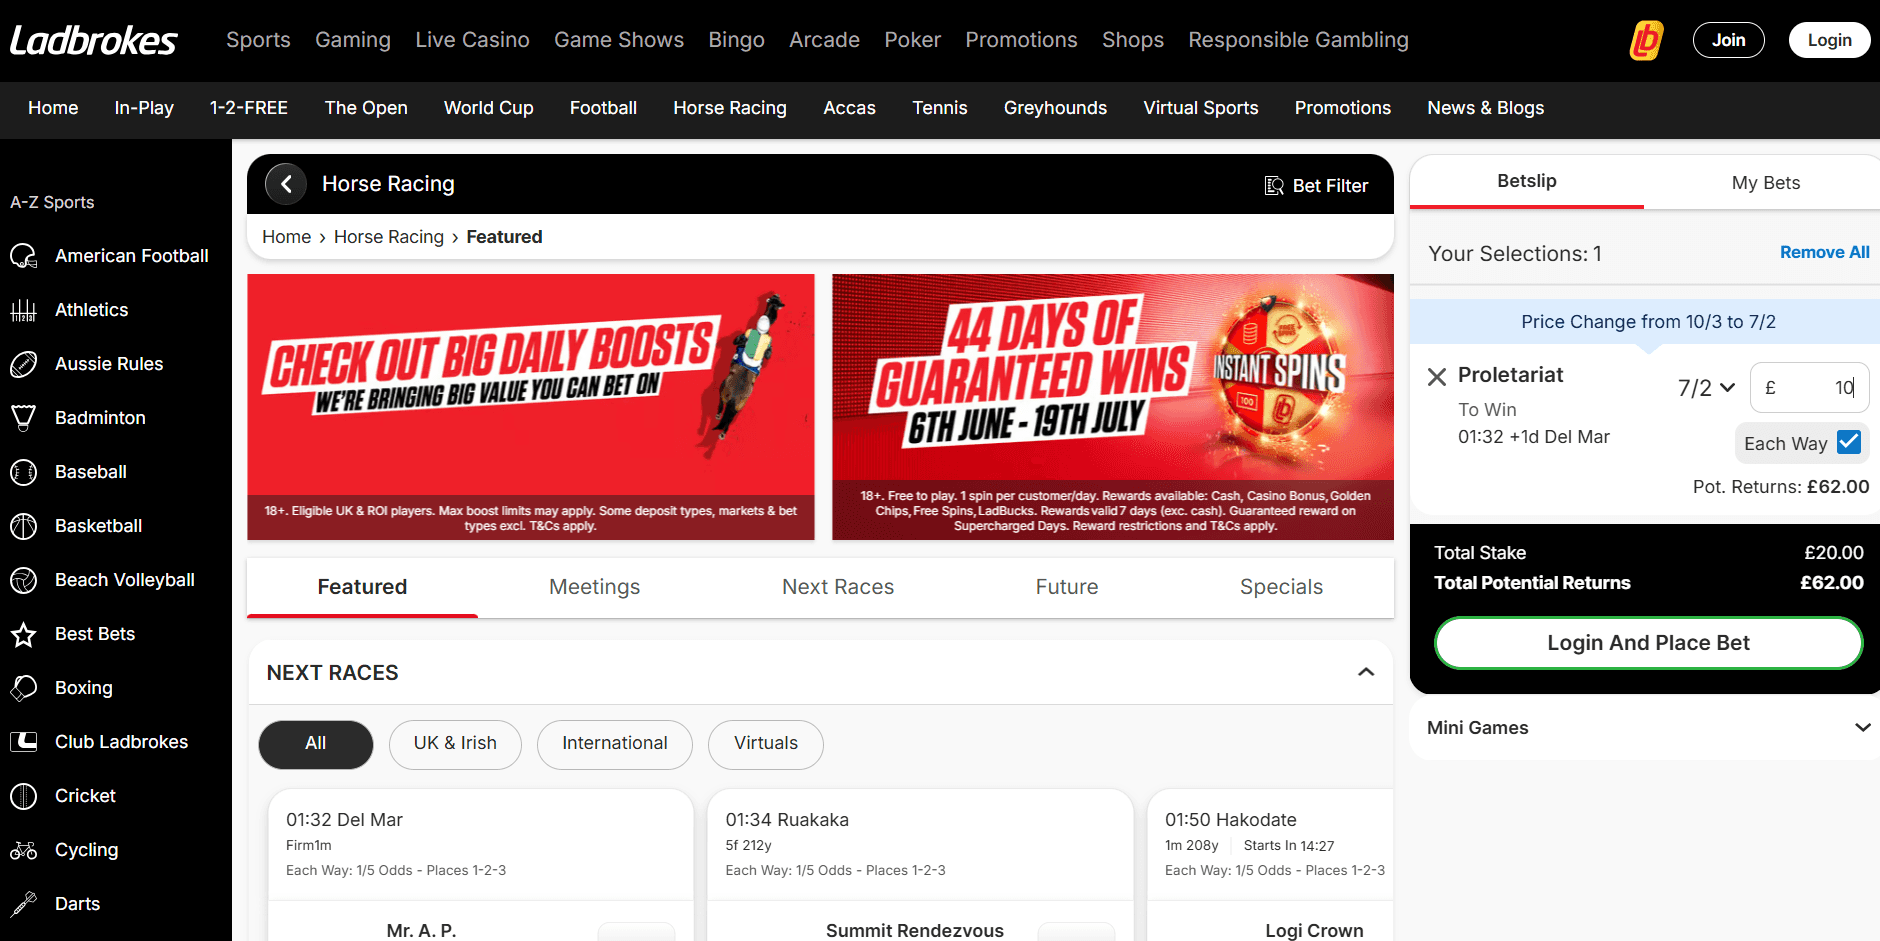Click the Bet Filter label
The image size is (1880, 941).
1330,186
